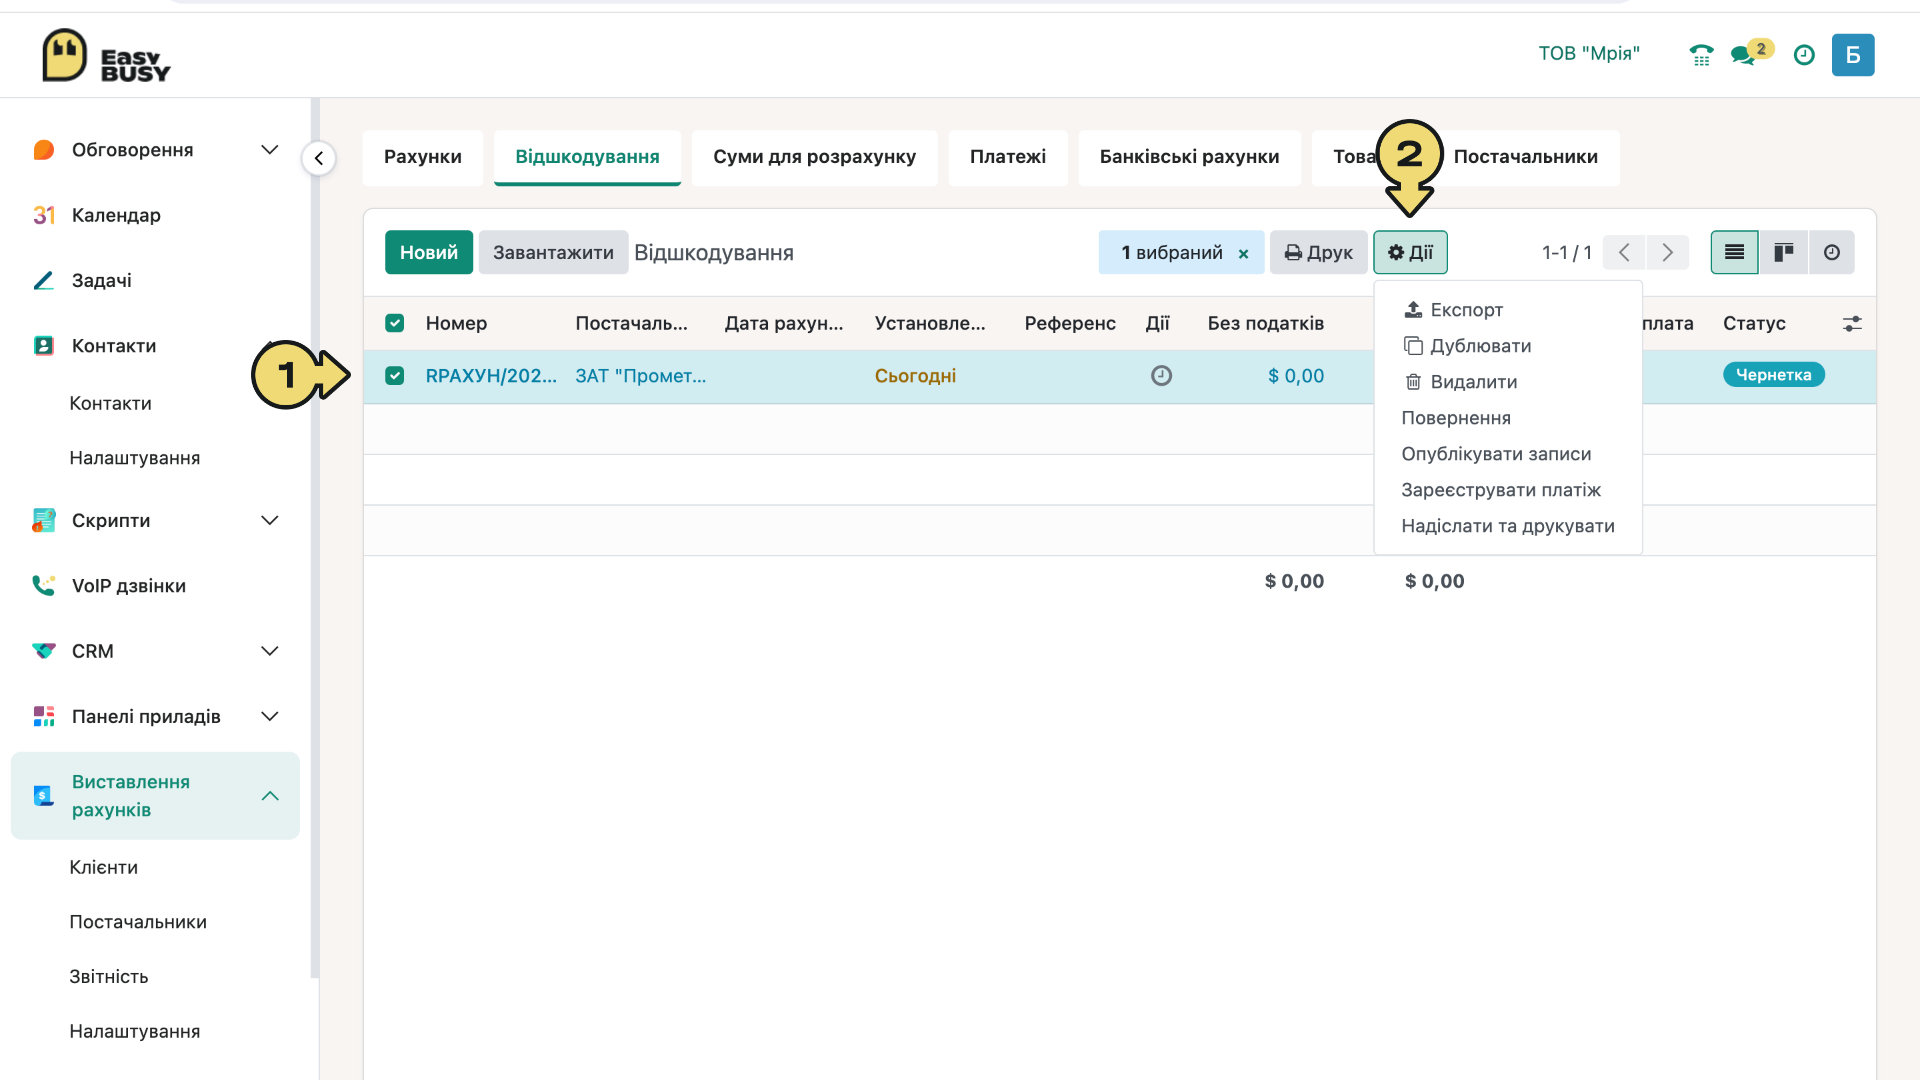Collapse the sidebar with the arrow button

pos(319,158)
